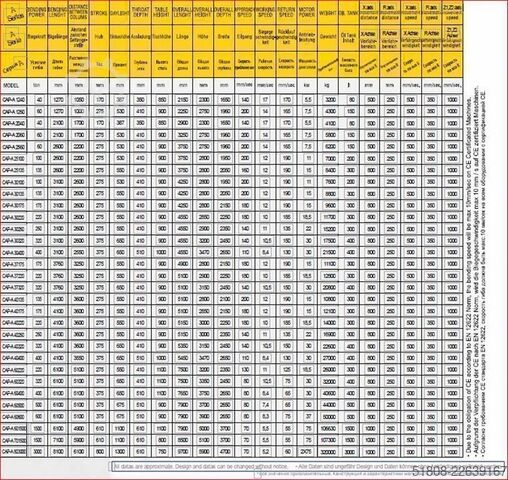Click the weight value 44000
508x480 pixels.
[330, 405]
